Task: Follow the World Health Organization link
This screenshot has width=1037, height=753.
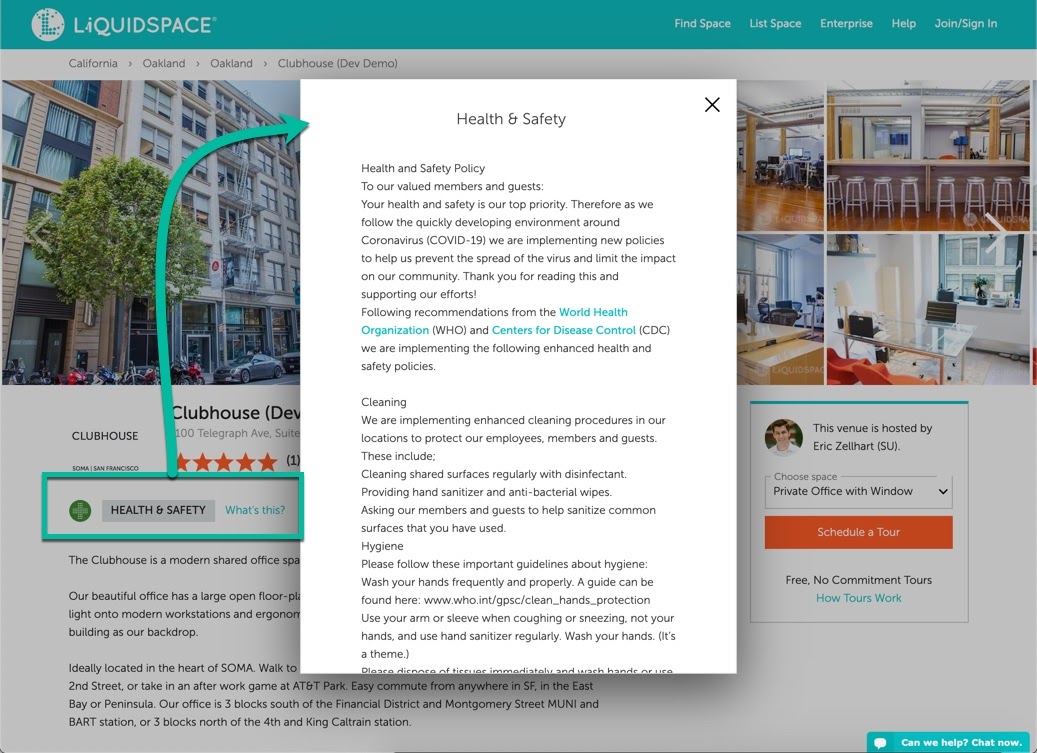Action: tap(593, 313)
